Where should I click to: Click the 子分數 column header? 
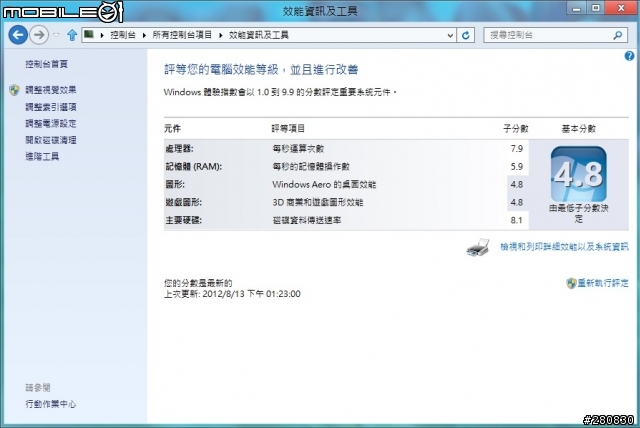coord(516,129)
